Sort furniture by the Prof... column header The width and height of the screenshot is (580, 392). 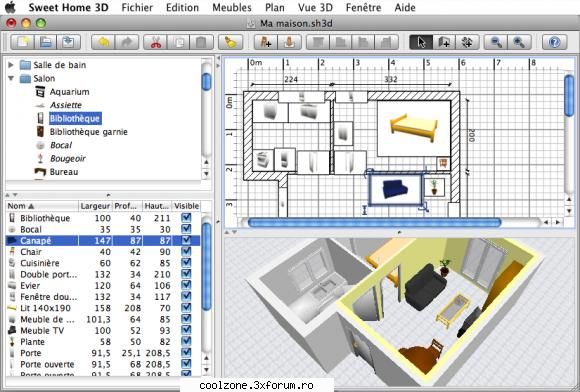(x=128, y=206)
